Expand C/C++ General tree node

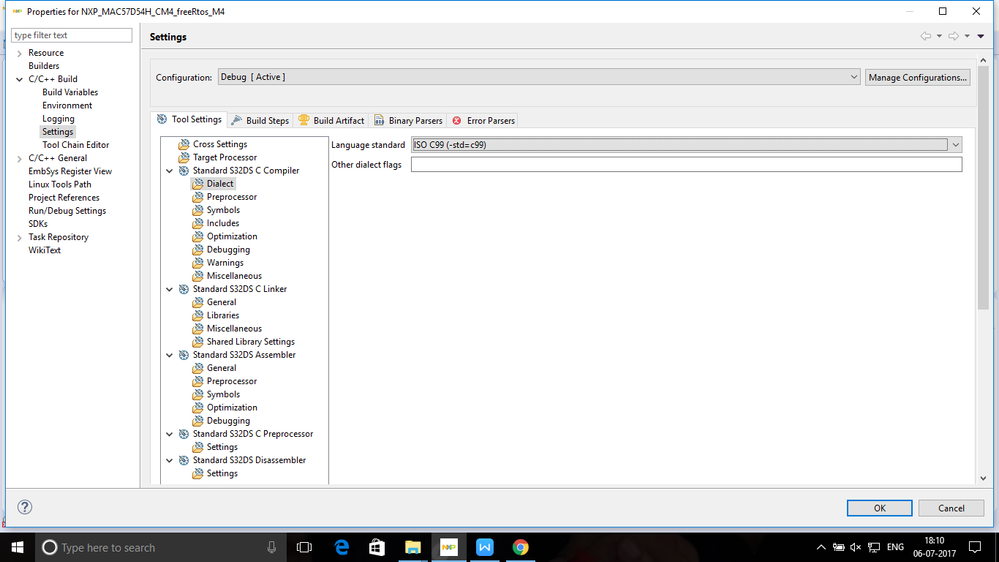[x=19, y=159]
